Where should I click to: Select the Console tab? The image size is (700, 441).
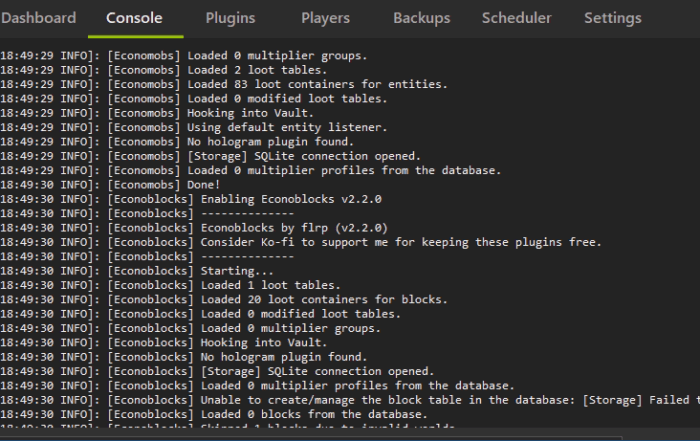pos(134,18)
